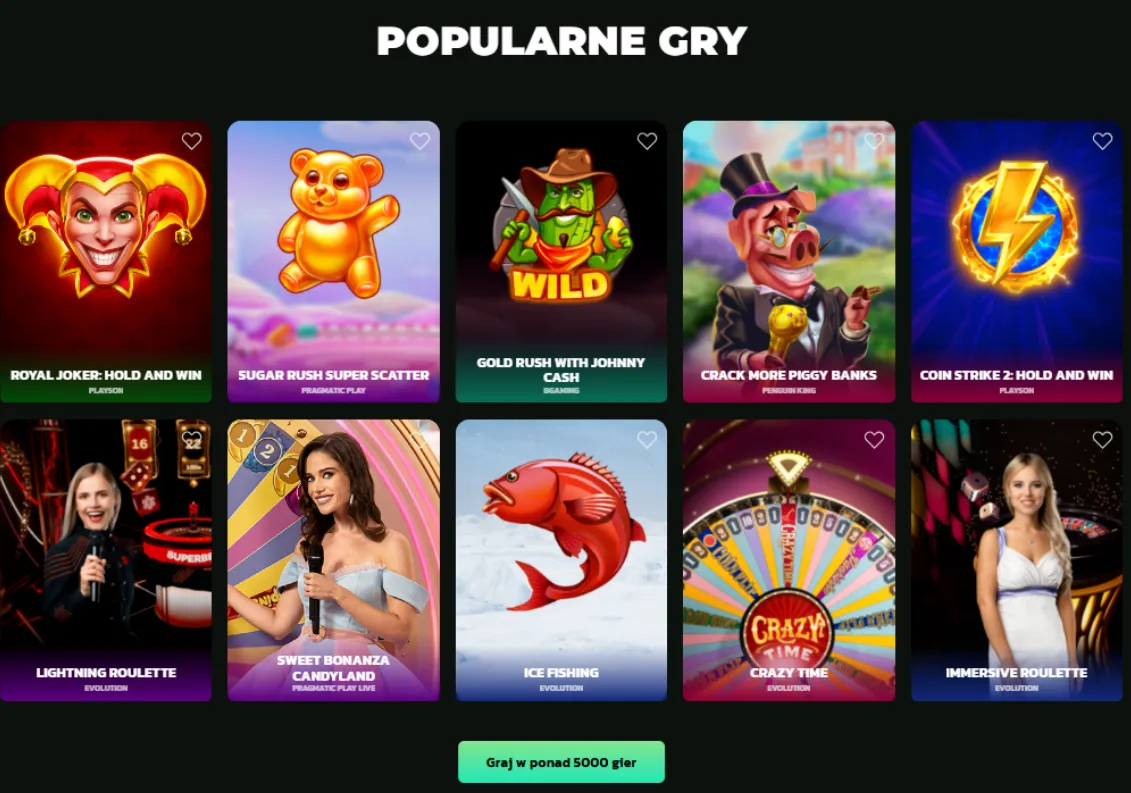The height and width of the screenshot is (793, 1131).
Task: Launch Gold Rush with Johnny Cash cactus tile
Action: (561, 261)
